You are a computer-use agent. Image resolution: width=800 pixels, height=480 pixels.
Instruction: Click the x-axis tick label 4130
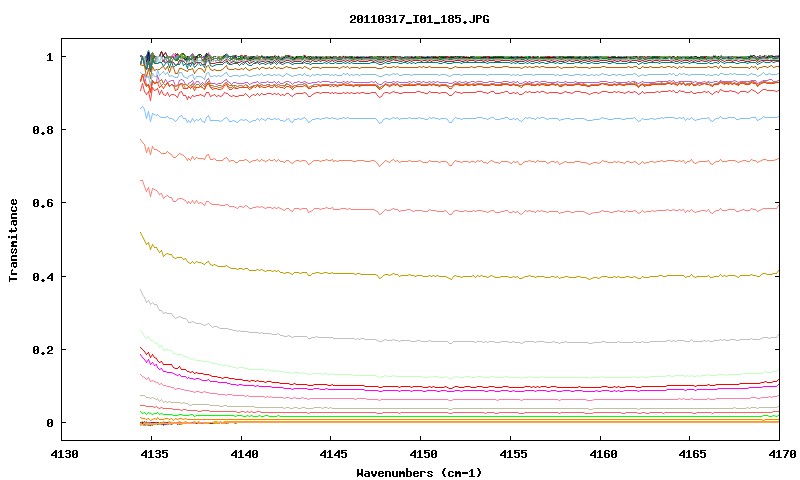[x=65, y=454]
